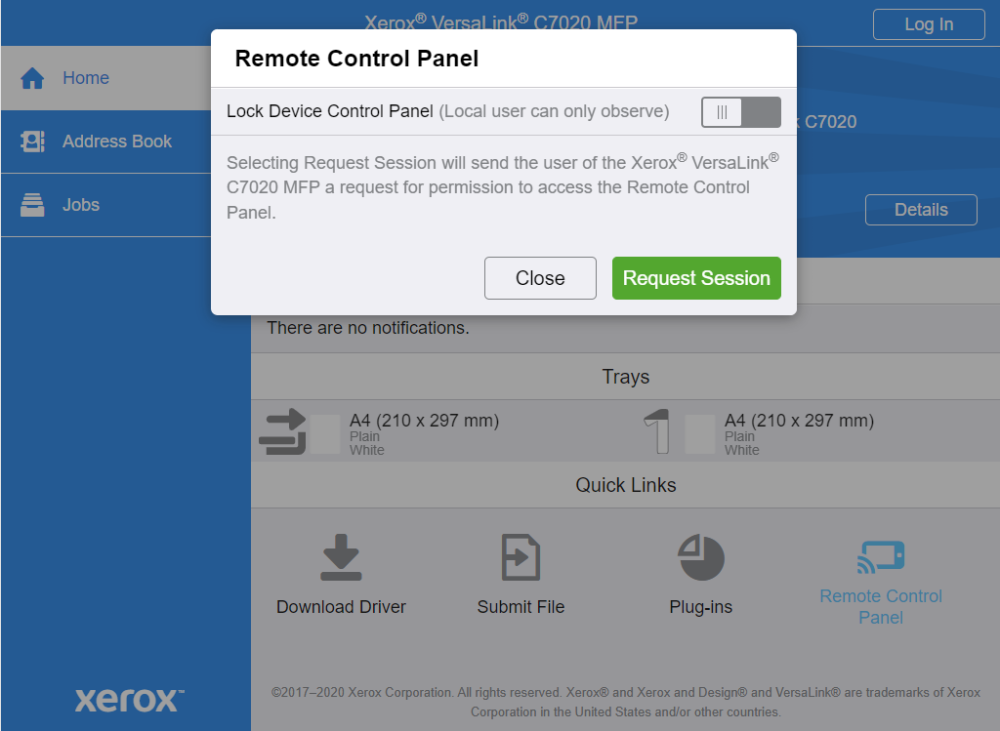Launch the Remote Control Panel icon
Viewport: 1000px width, 731px height.
click(x=880, y=557)
